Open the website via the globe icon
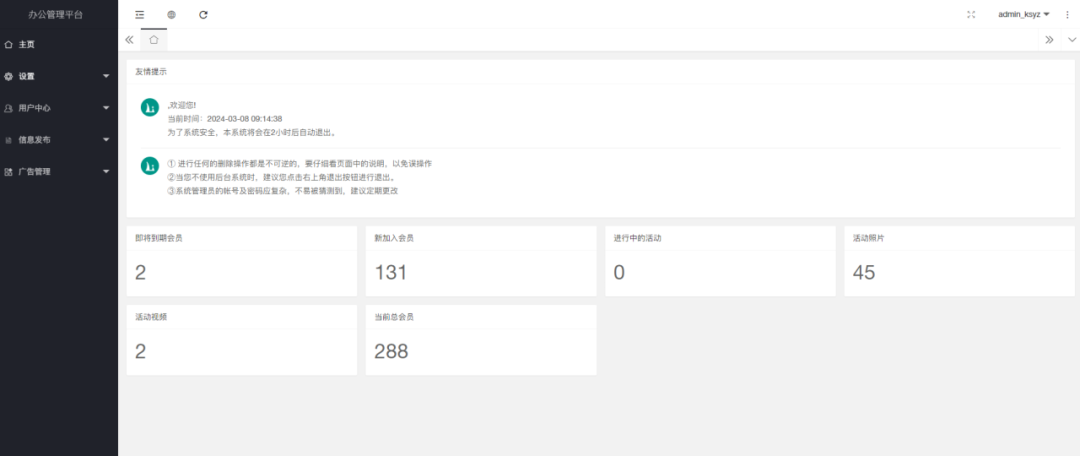Screen dimensions: 1080x456 [172, 14]
